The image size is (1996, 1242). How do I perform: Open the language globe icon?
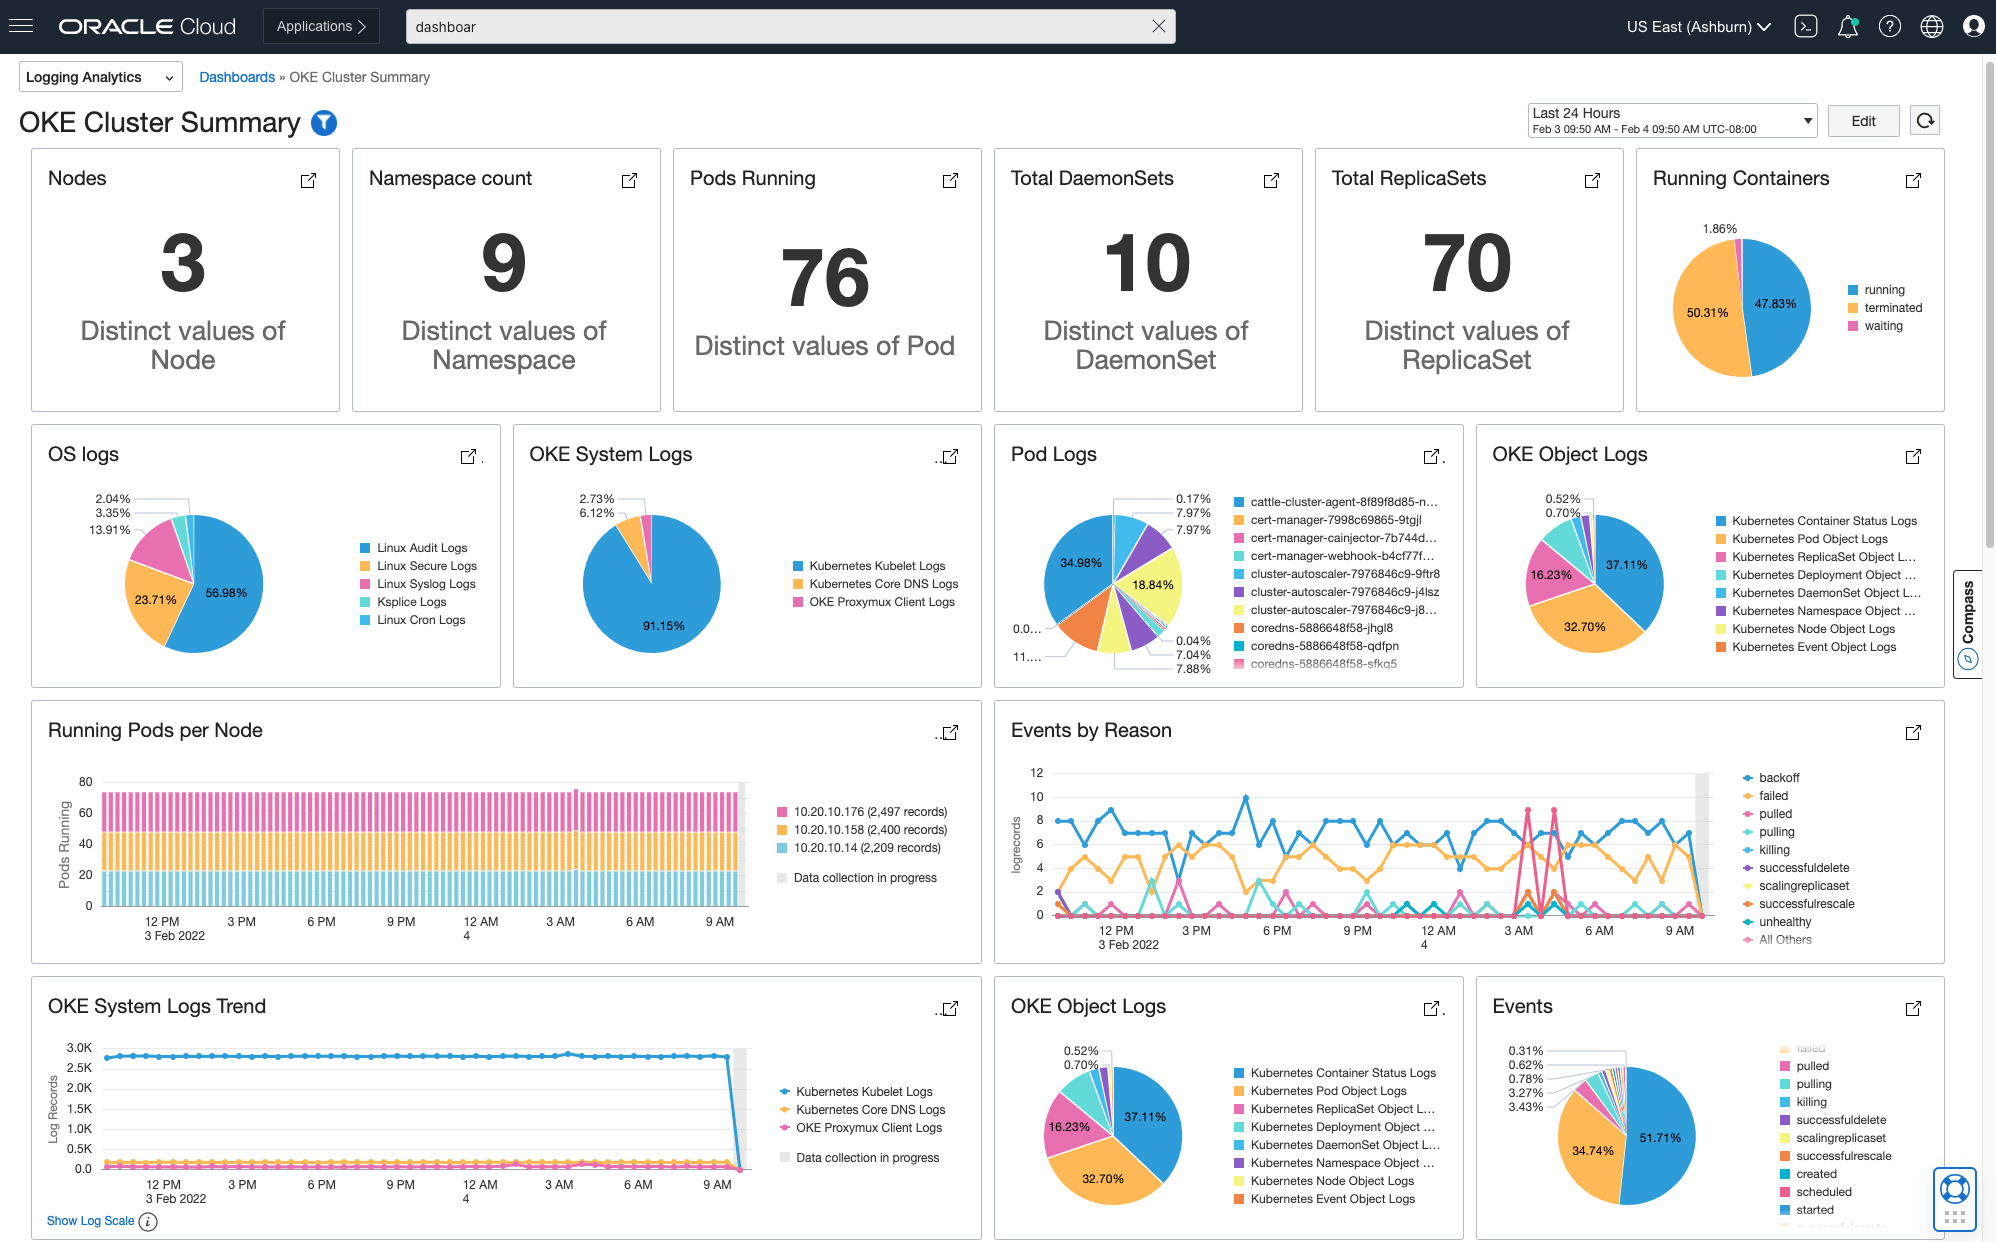[1931, 27]
